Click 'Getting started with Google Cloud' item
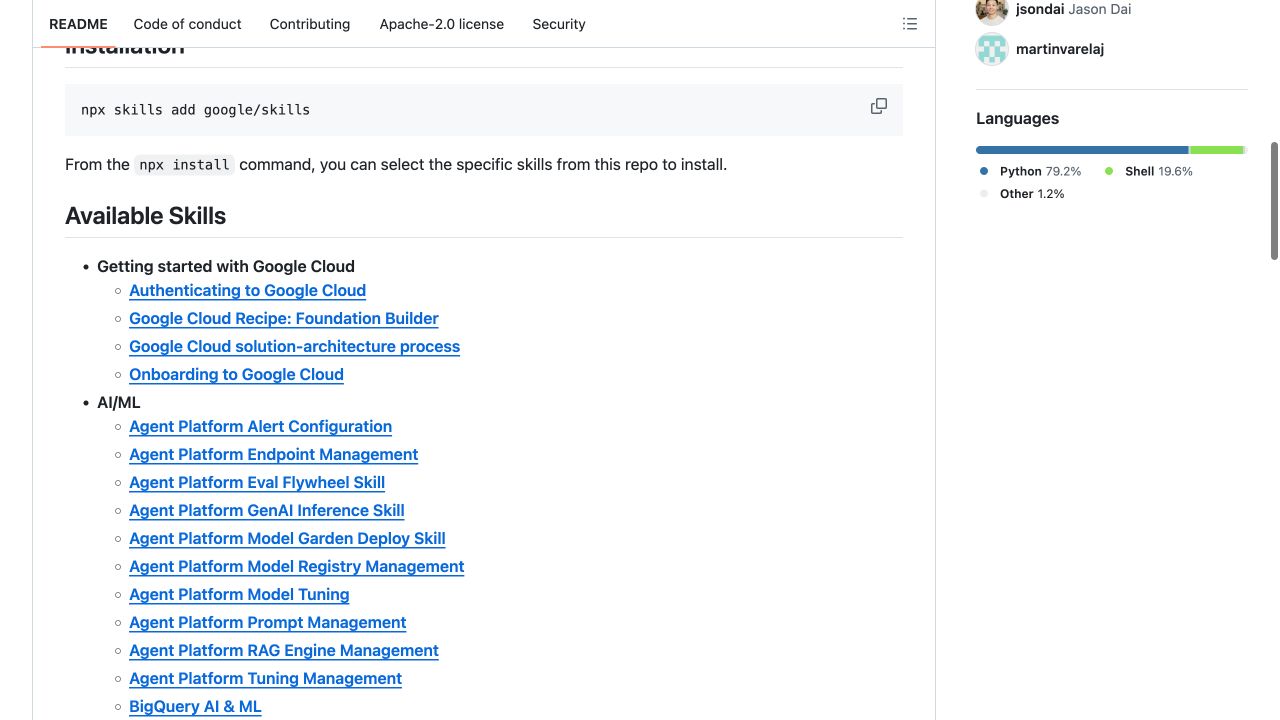Screen dimensions: 1280x720 click(x=226, y=266)
